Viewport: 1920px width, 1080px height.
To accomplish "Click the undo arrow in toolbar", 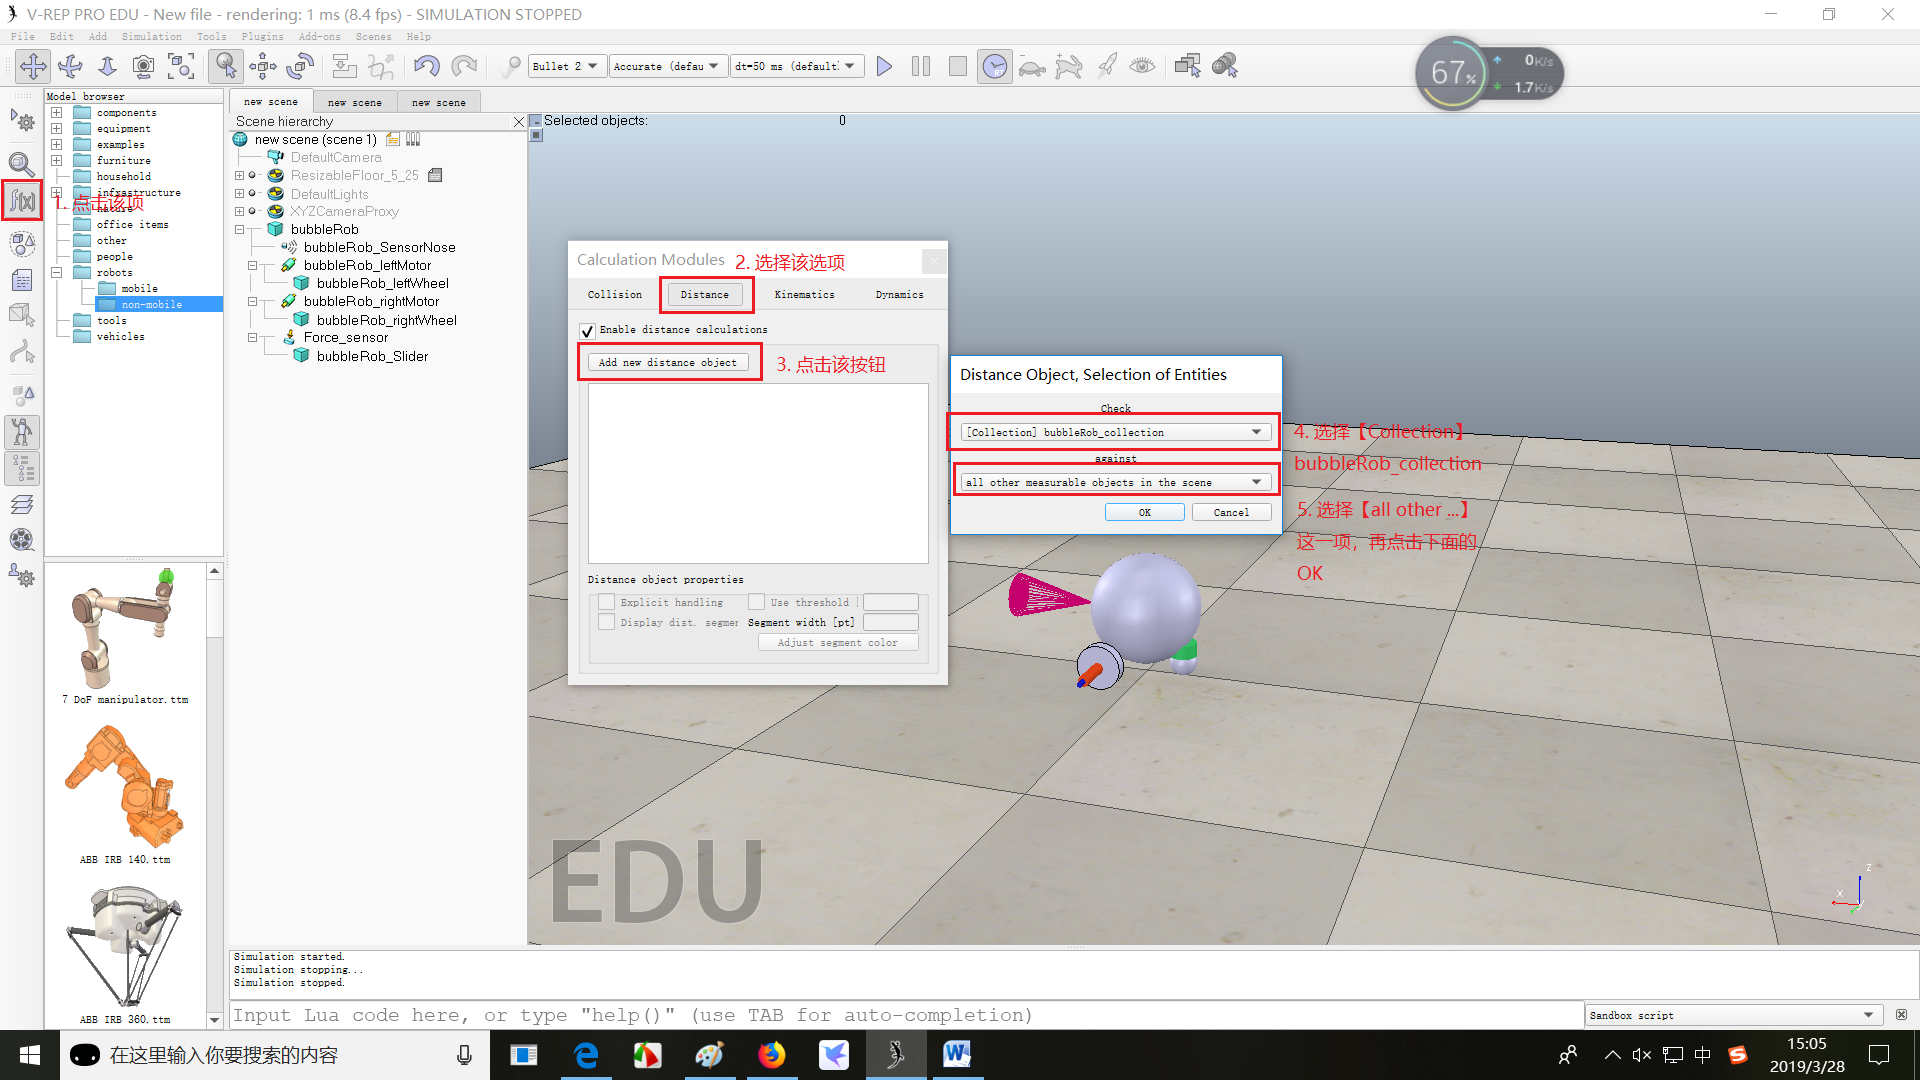I will click(427, 66).
